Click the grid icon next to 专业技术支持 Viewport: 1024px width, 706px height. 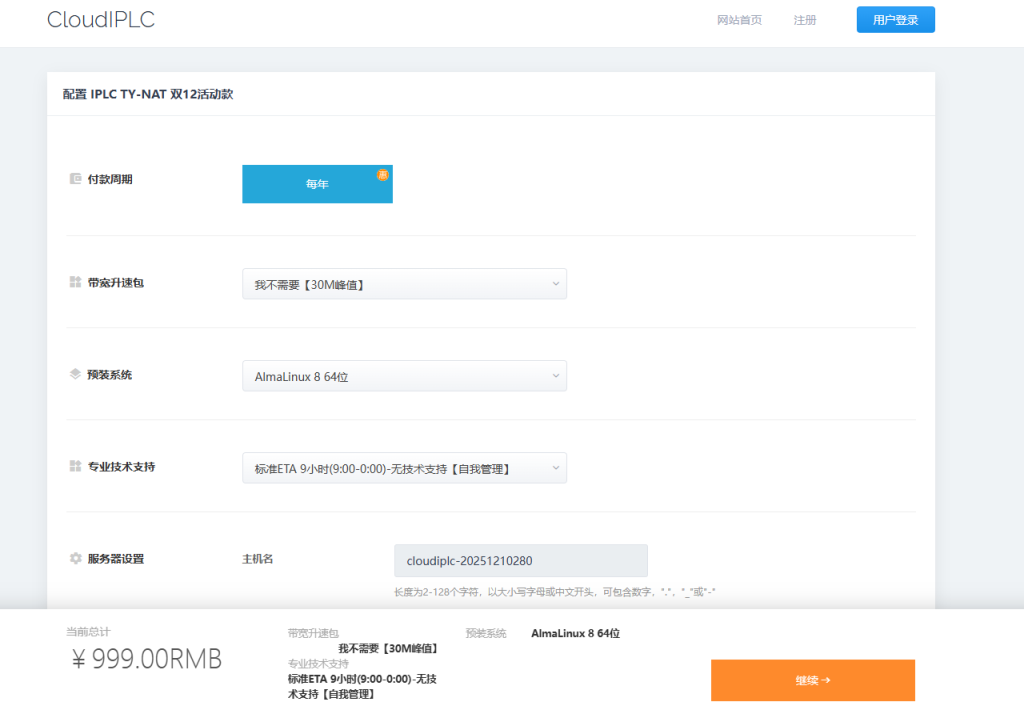[75, 467]
